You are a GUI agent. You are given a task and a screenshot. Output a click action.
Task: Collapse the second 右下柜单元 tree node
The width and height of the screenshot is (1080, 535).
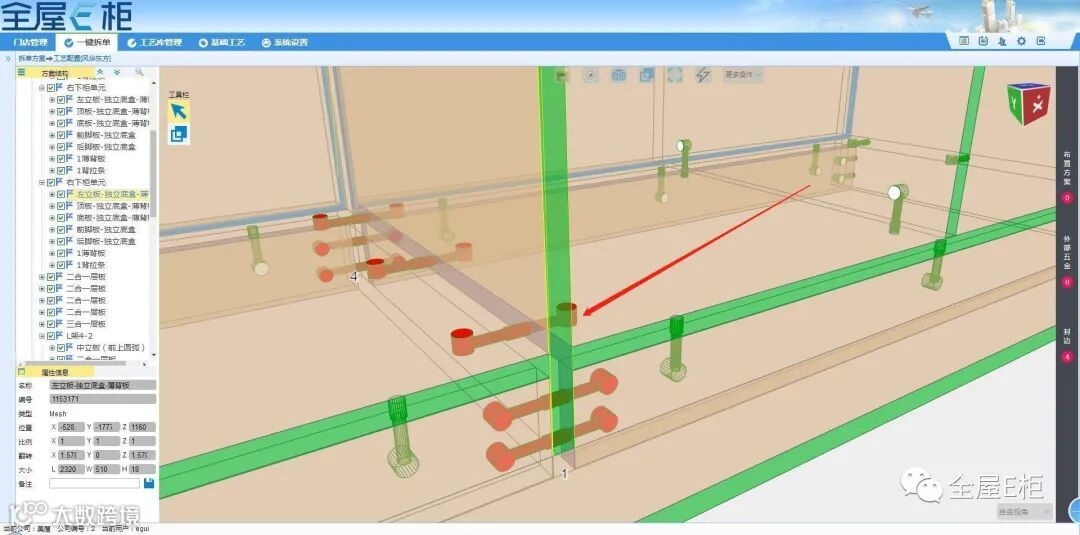point(42,182)
